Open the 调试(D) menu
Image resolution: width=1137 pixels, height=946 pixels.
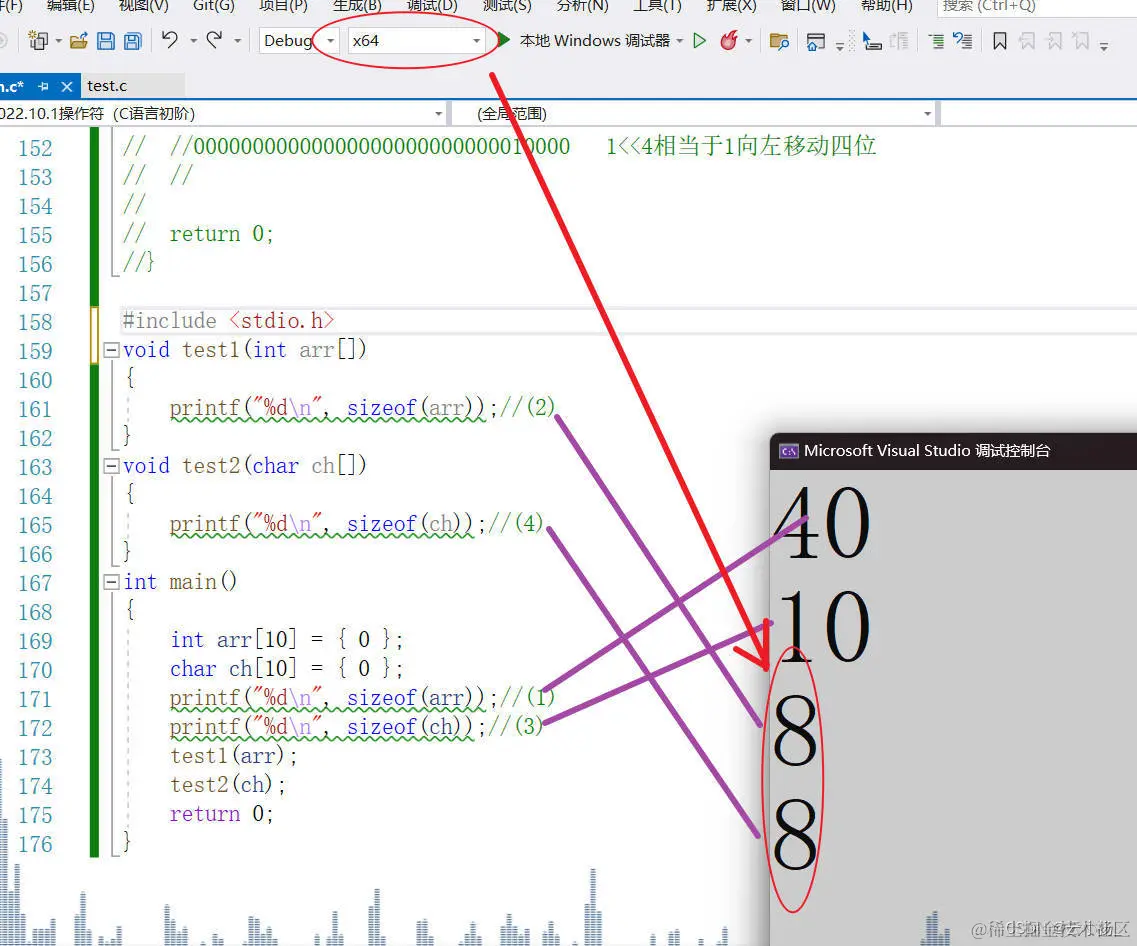432,6
